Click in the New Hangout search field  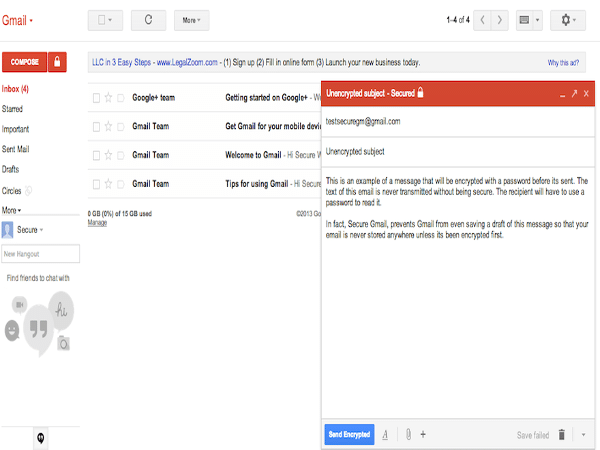point(38,256)
